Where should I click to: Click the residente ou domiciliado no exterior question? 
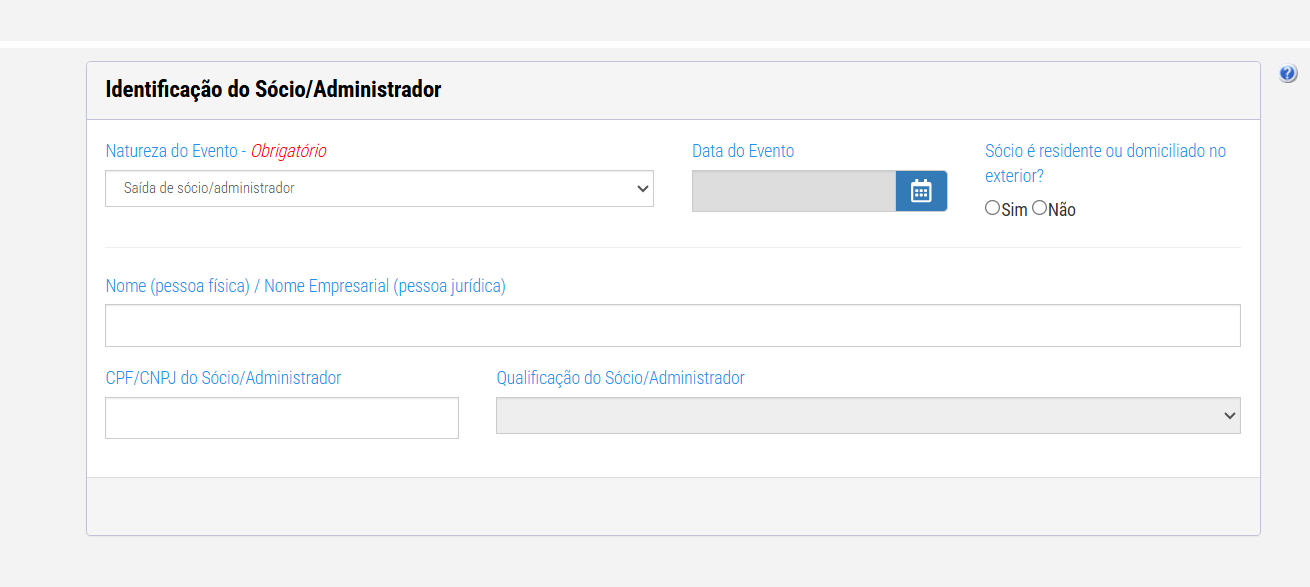click(x=1105, y=163)
